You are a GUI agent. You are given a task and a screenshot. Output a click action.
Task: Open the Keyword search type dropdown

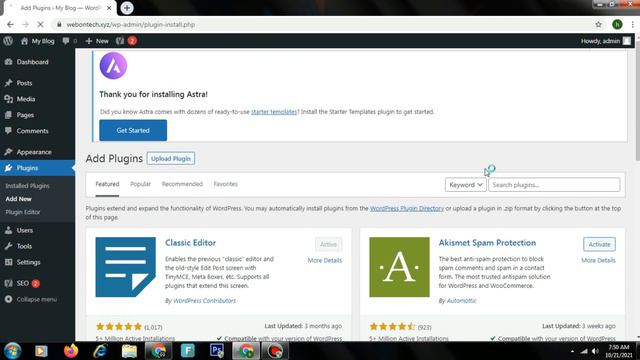[x=465, y=185]
